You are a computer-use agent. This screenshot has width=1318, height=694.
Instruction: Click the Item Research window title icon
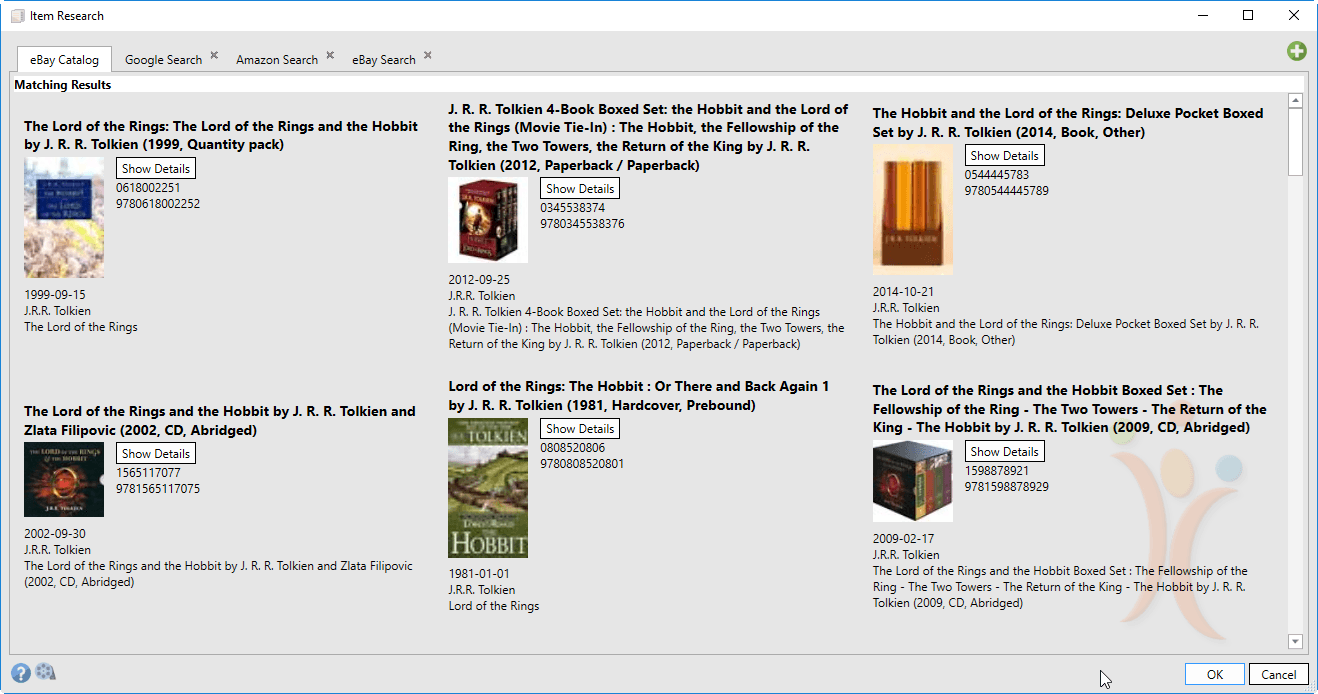tap(17, 15)
